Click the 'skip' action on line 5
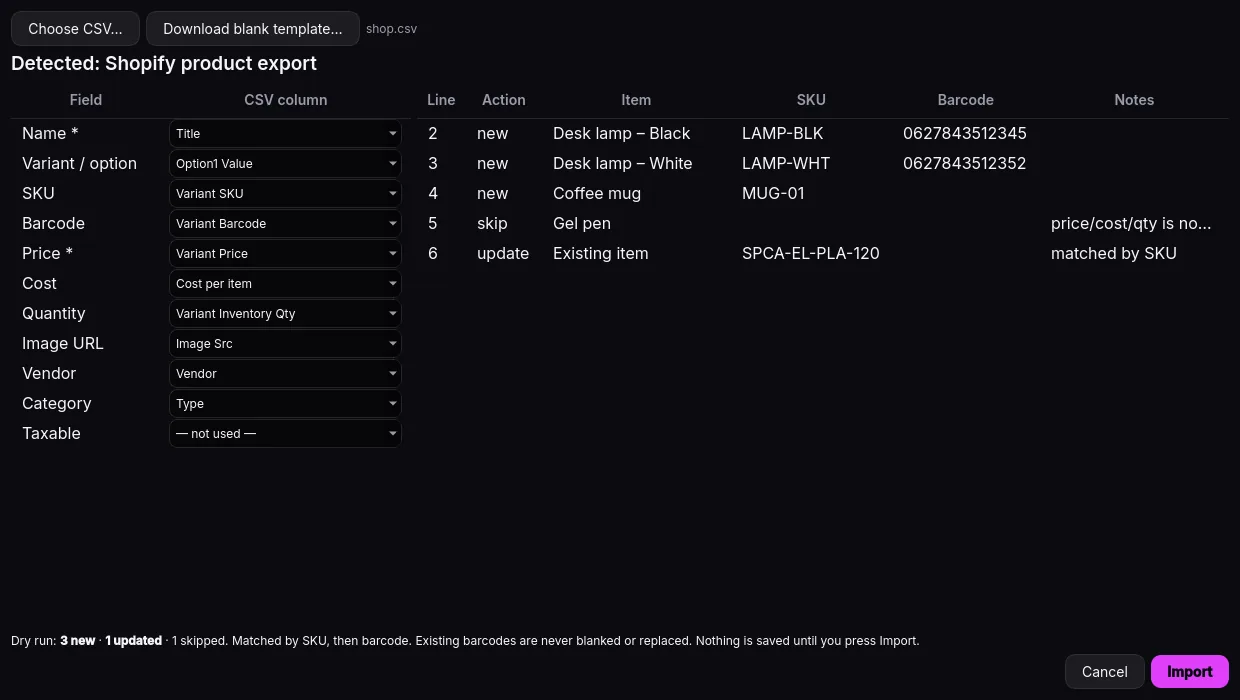Image resolution: width=1240 pixels, height=700 pixels. click(x=492, y=224)
